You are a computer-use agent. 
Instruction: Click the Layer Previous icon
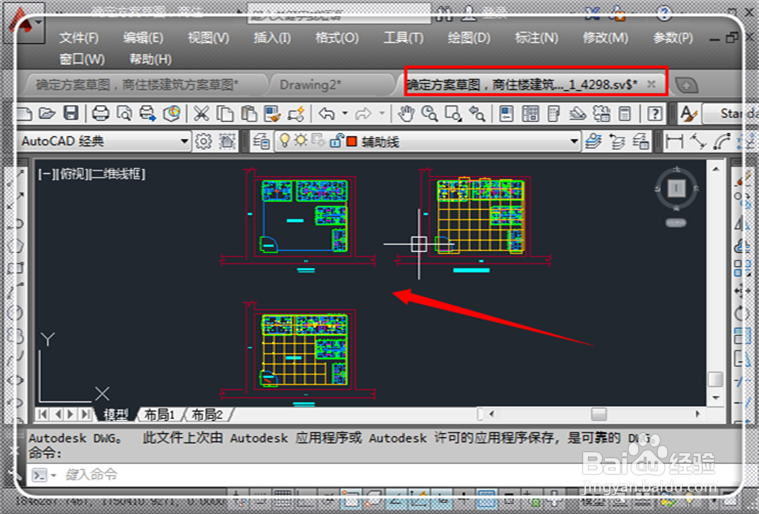[x=617, y=141]
